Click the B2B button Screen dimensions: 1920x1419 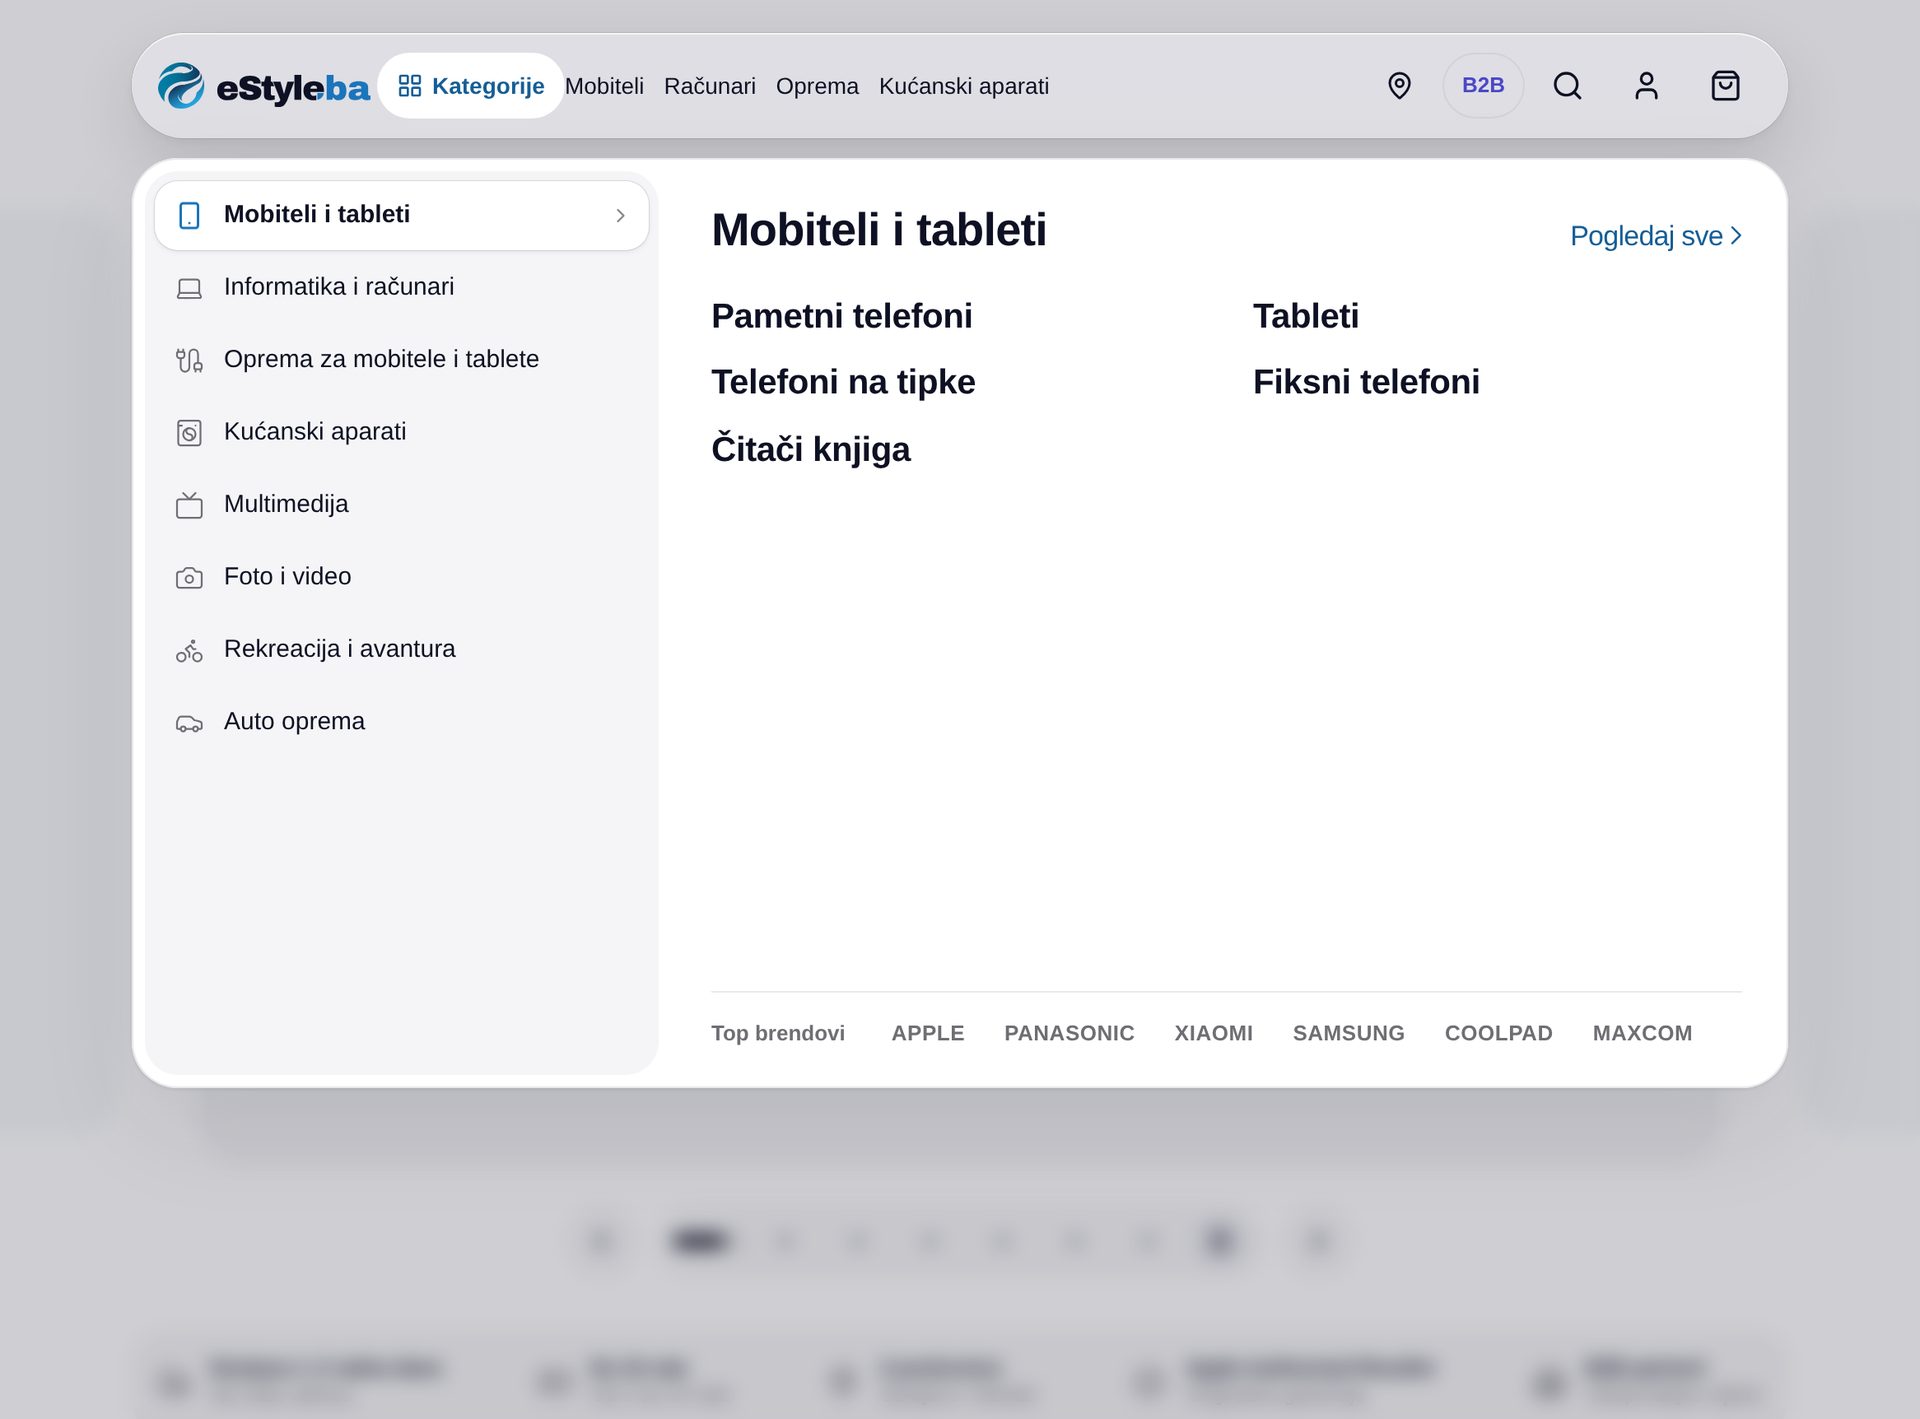[1483, 86]
